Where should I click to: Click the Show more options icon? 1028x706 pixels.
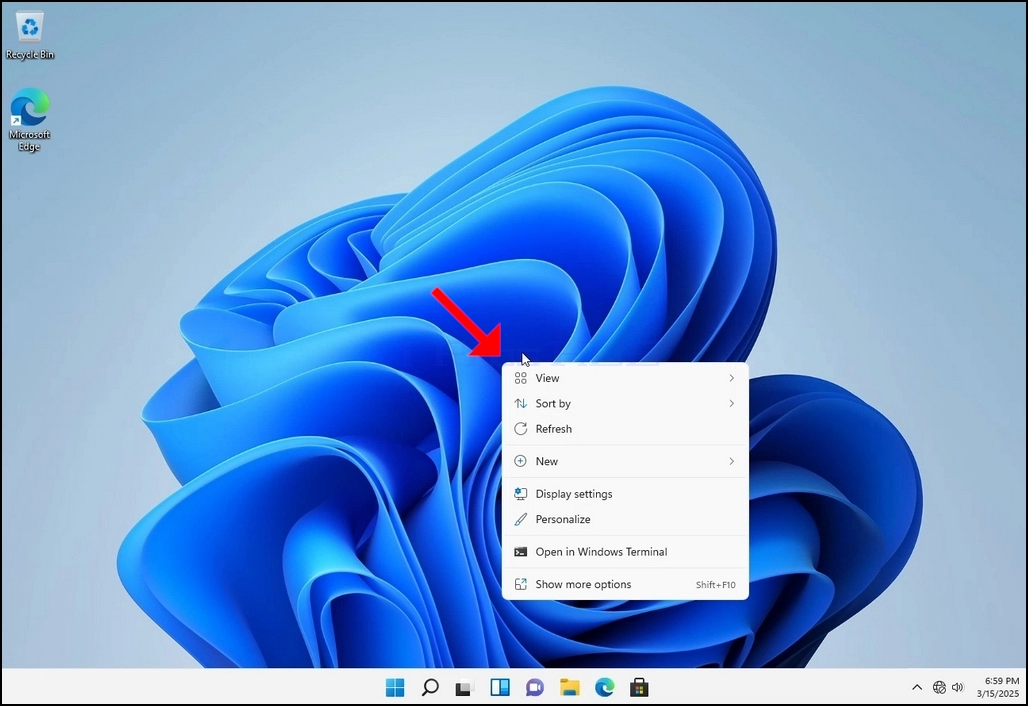[521, 584]
